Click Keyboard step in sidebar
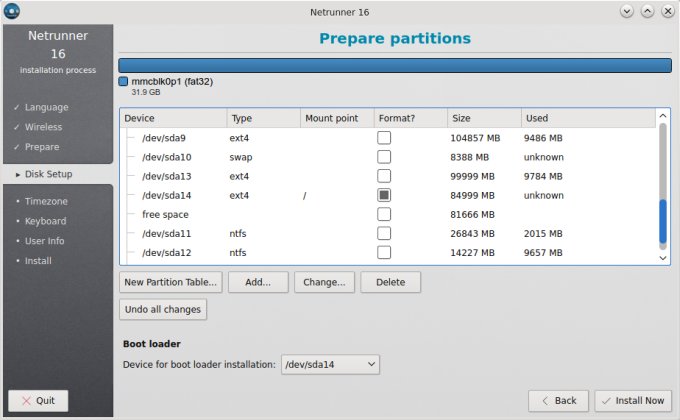The width and height of the screenshot is (680, 420). click(x=46, y=221)
